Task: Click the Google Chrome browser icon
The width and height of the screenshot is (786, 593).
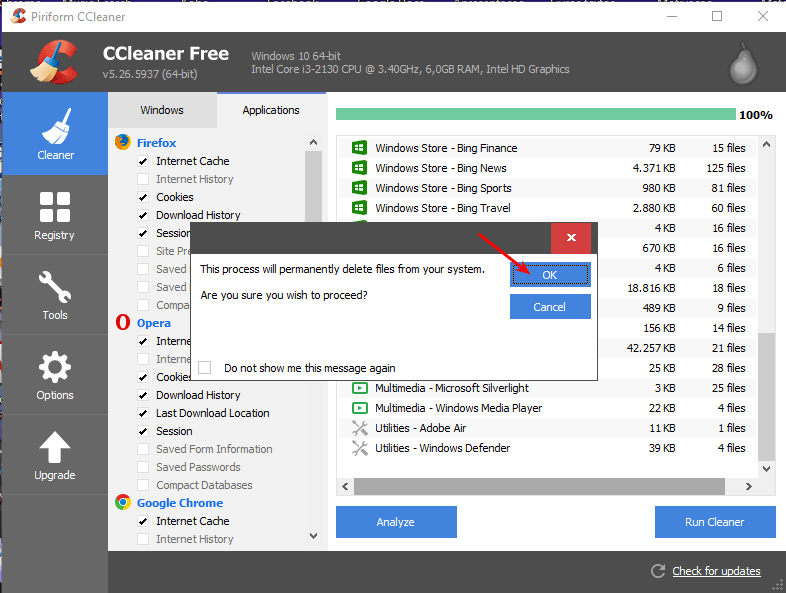Action: 123,502
